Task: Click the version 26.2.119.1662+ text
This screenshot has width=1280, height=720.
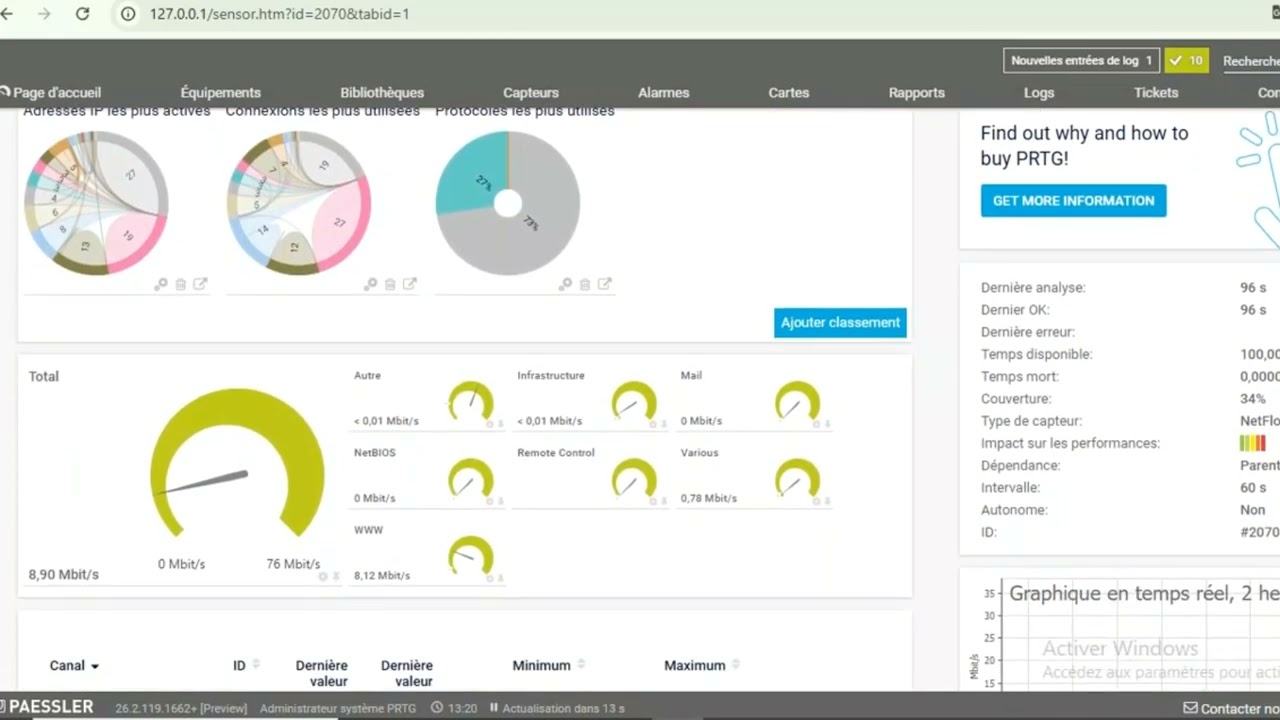Action: coord(181,708)
